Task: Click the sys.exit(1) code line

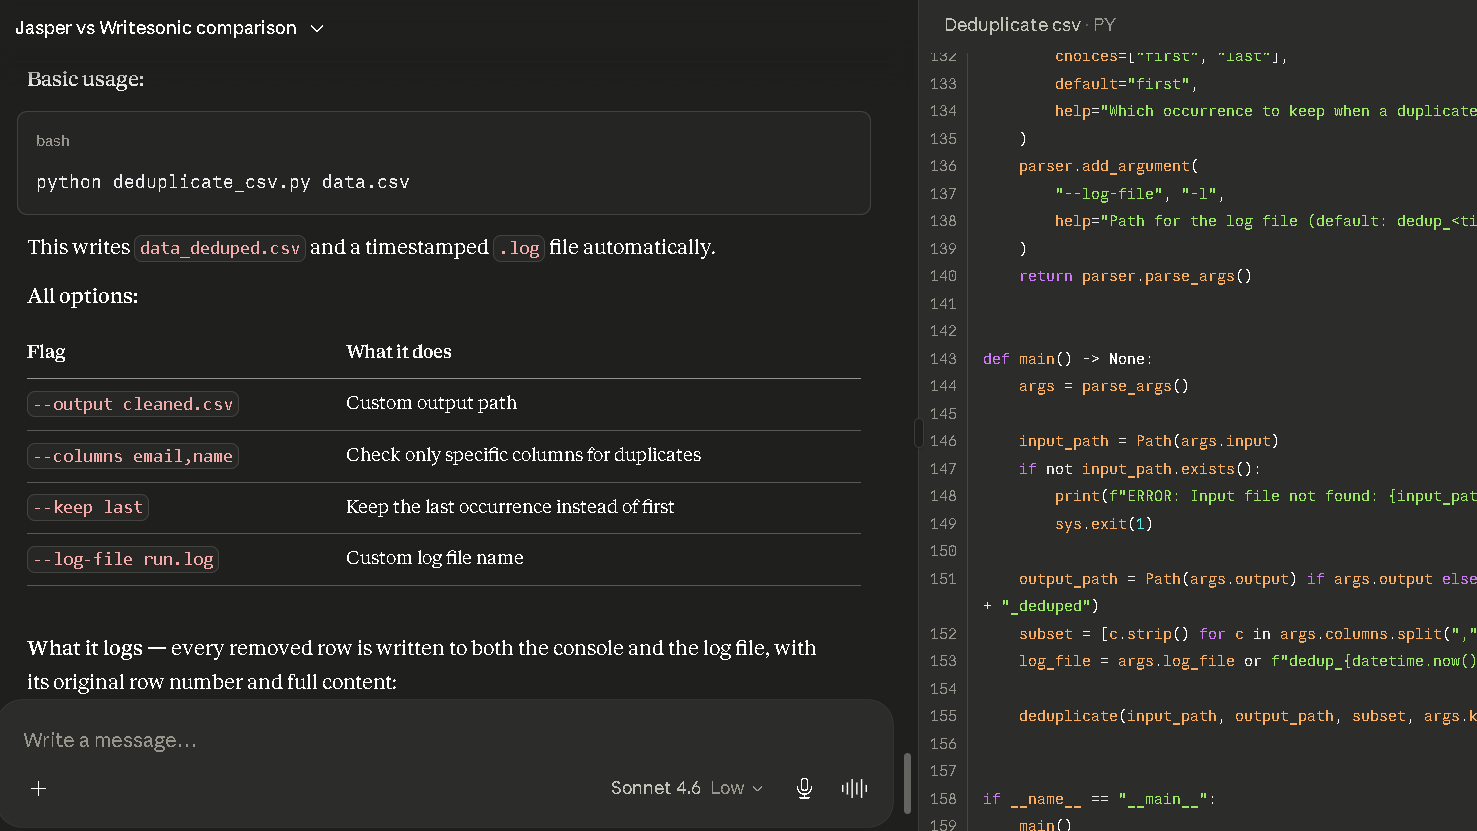Action: 1103,524
